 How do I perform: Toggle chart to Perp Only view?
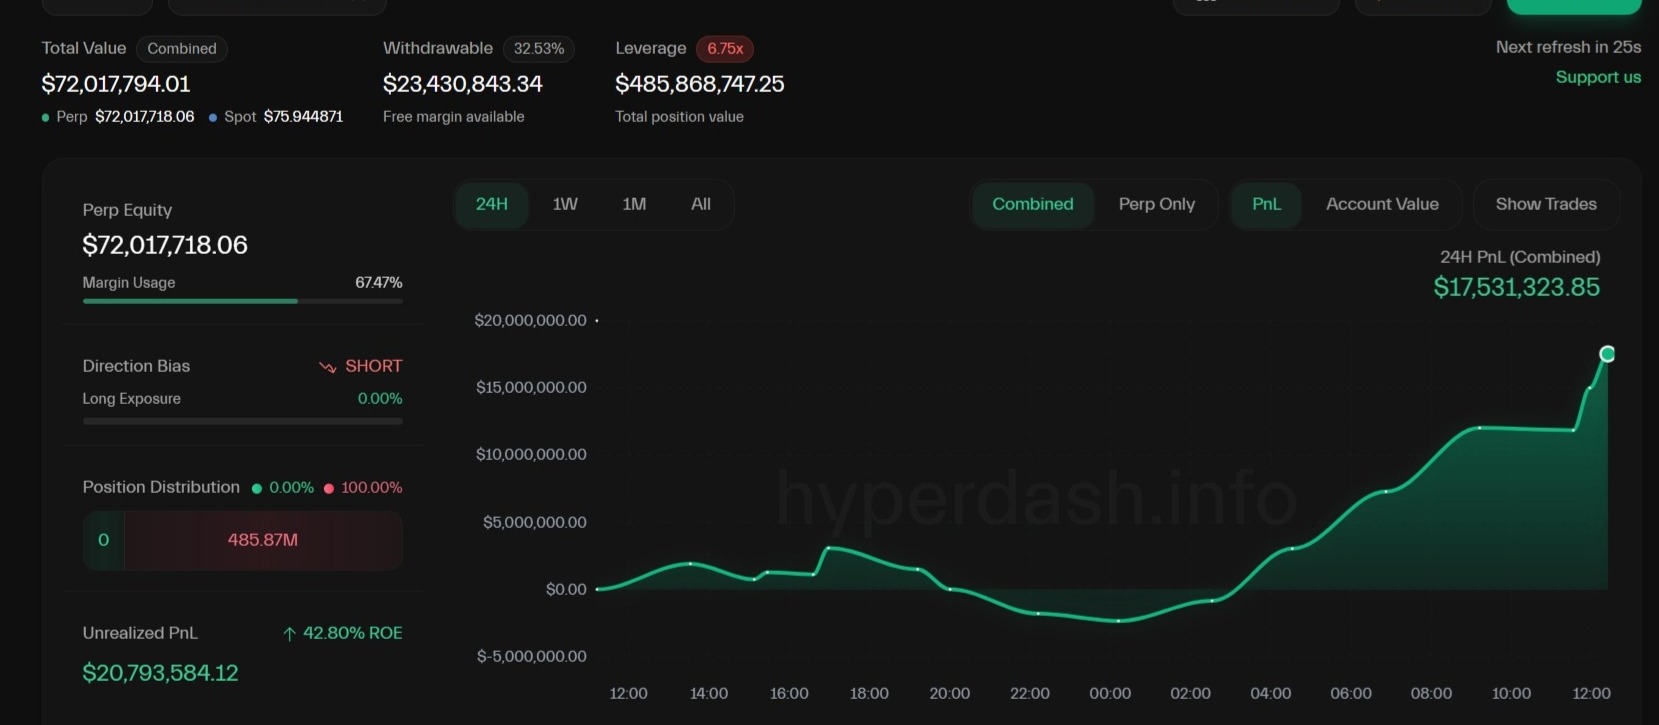point(1156,204)
